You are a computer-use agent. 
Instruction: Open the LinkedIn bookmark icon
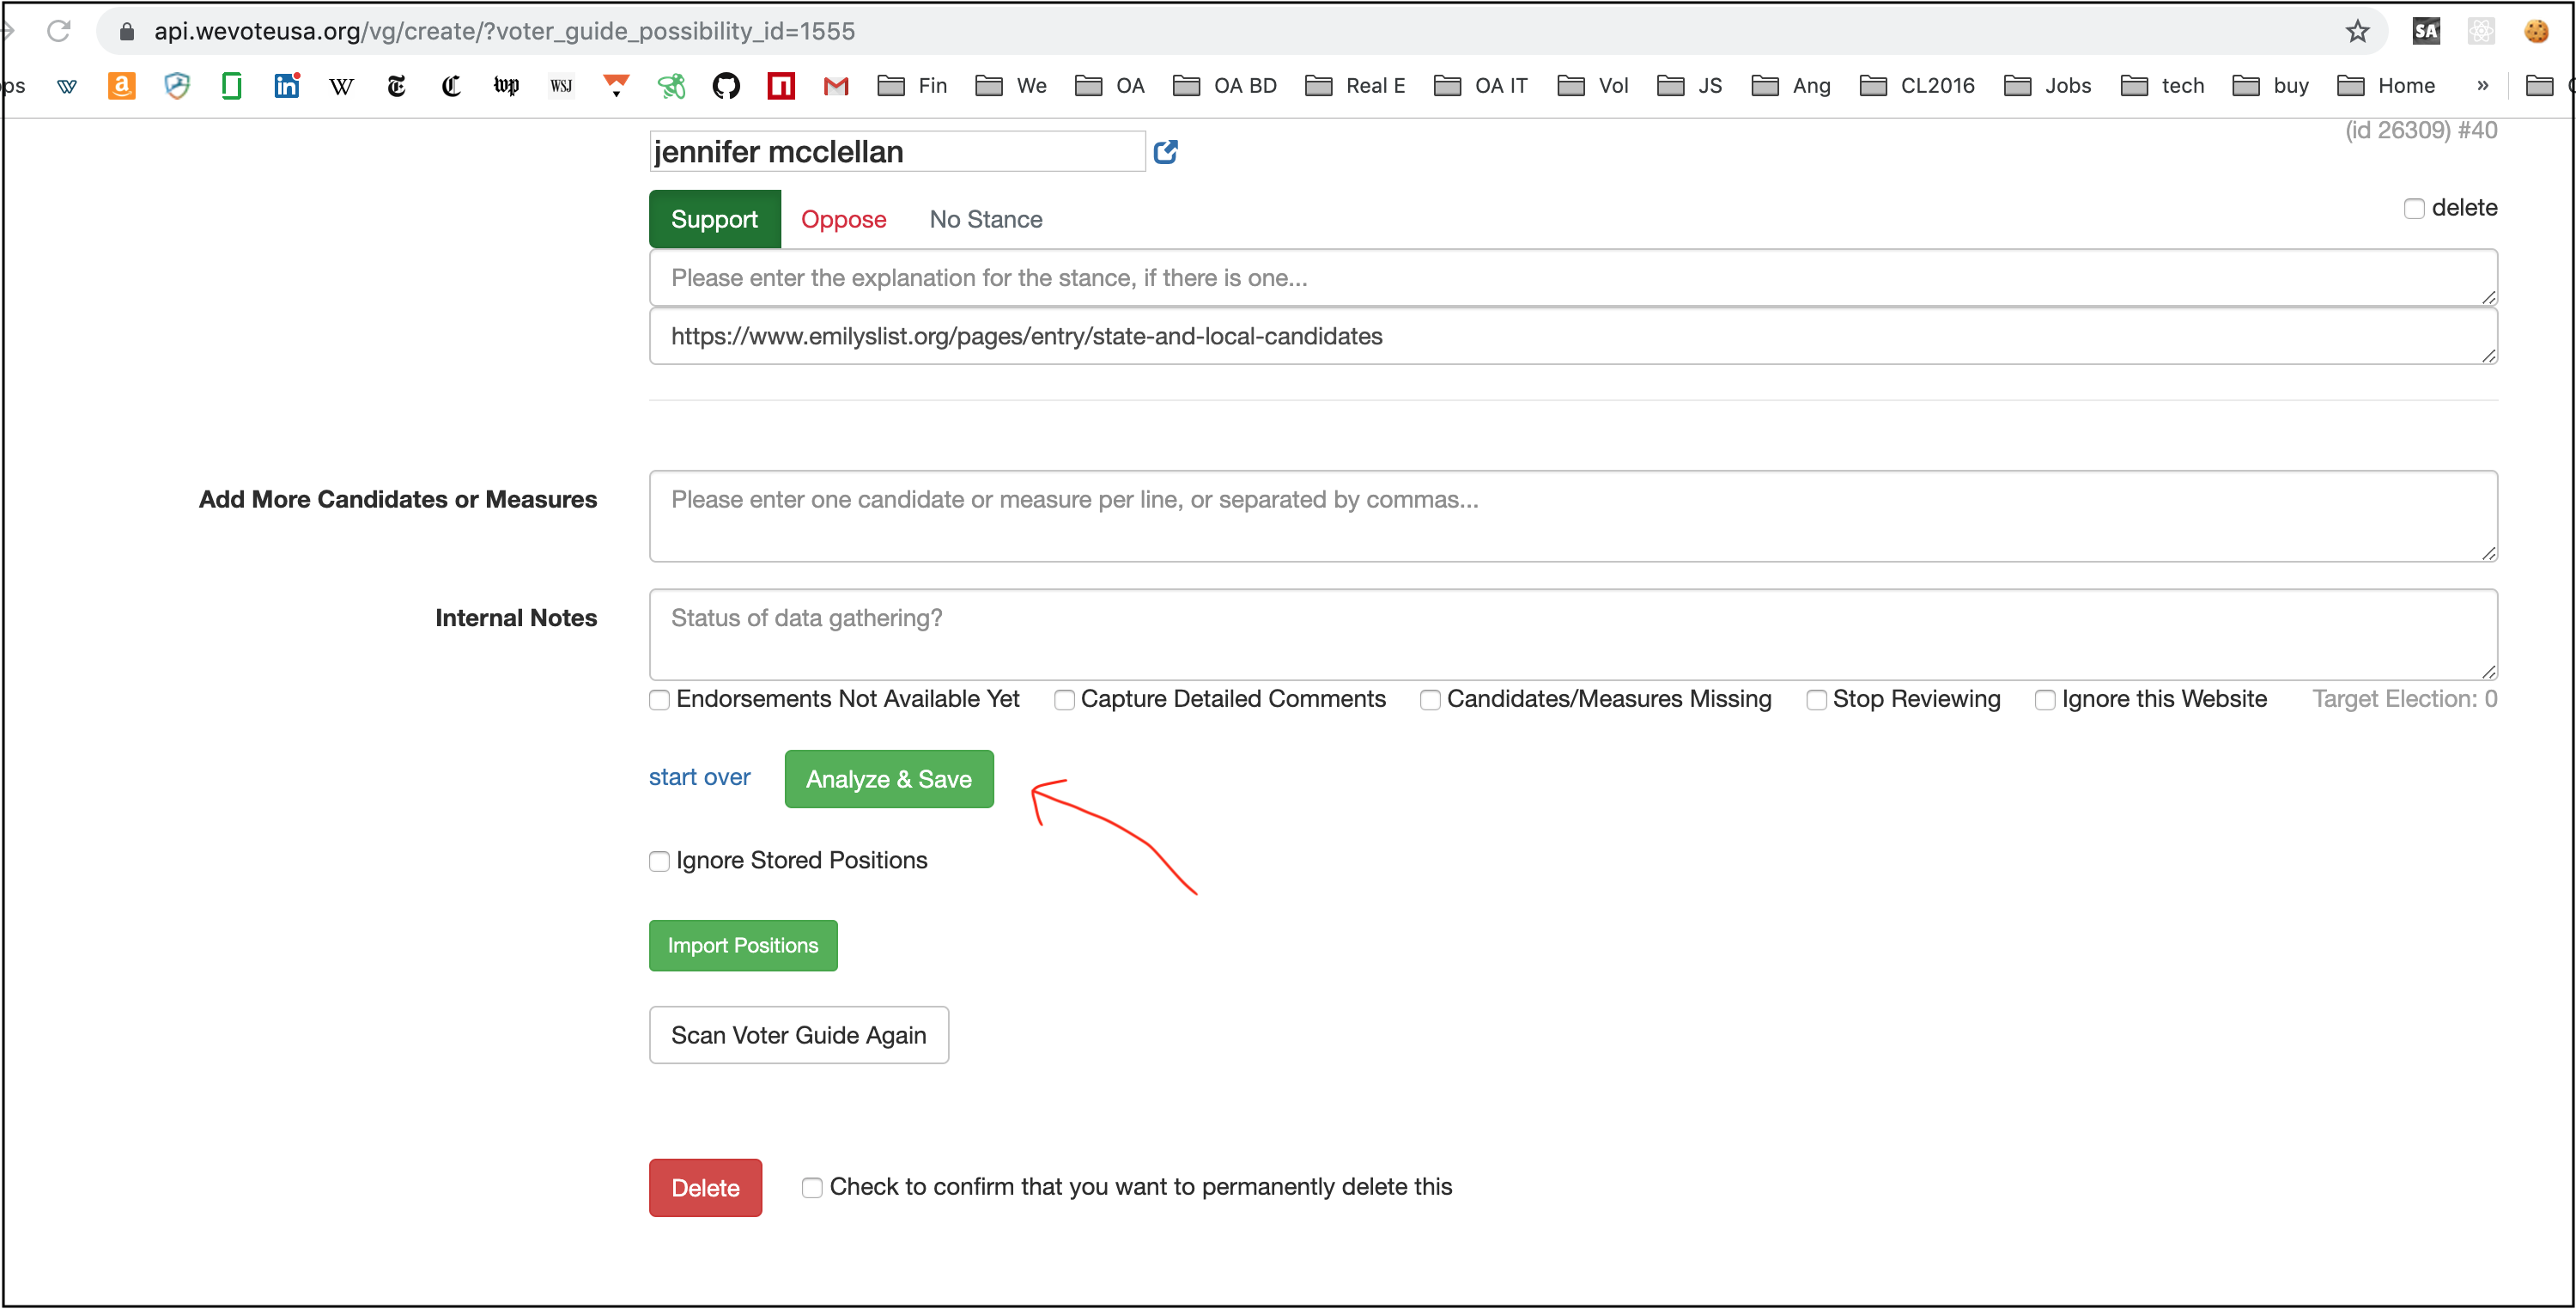(x=287, y=86)
